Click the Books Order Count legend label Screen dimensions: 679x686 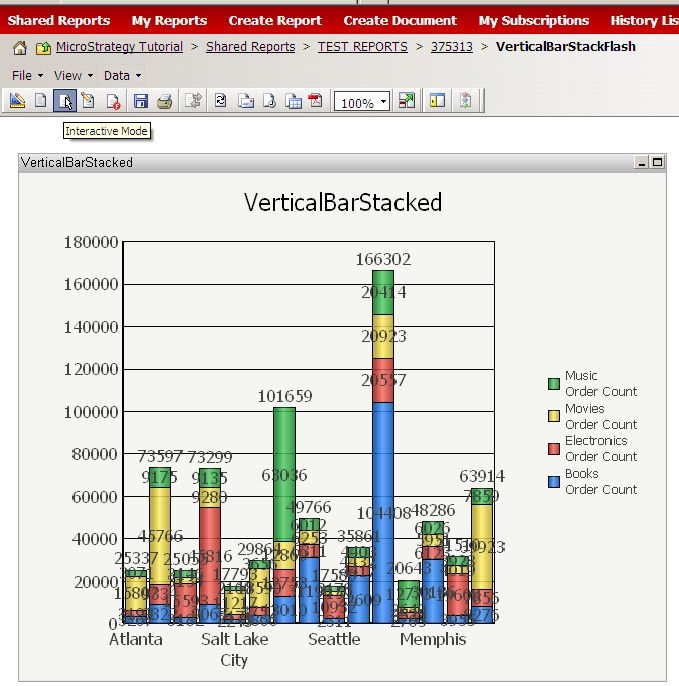601,482
